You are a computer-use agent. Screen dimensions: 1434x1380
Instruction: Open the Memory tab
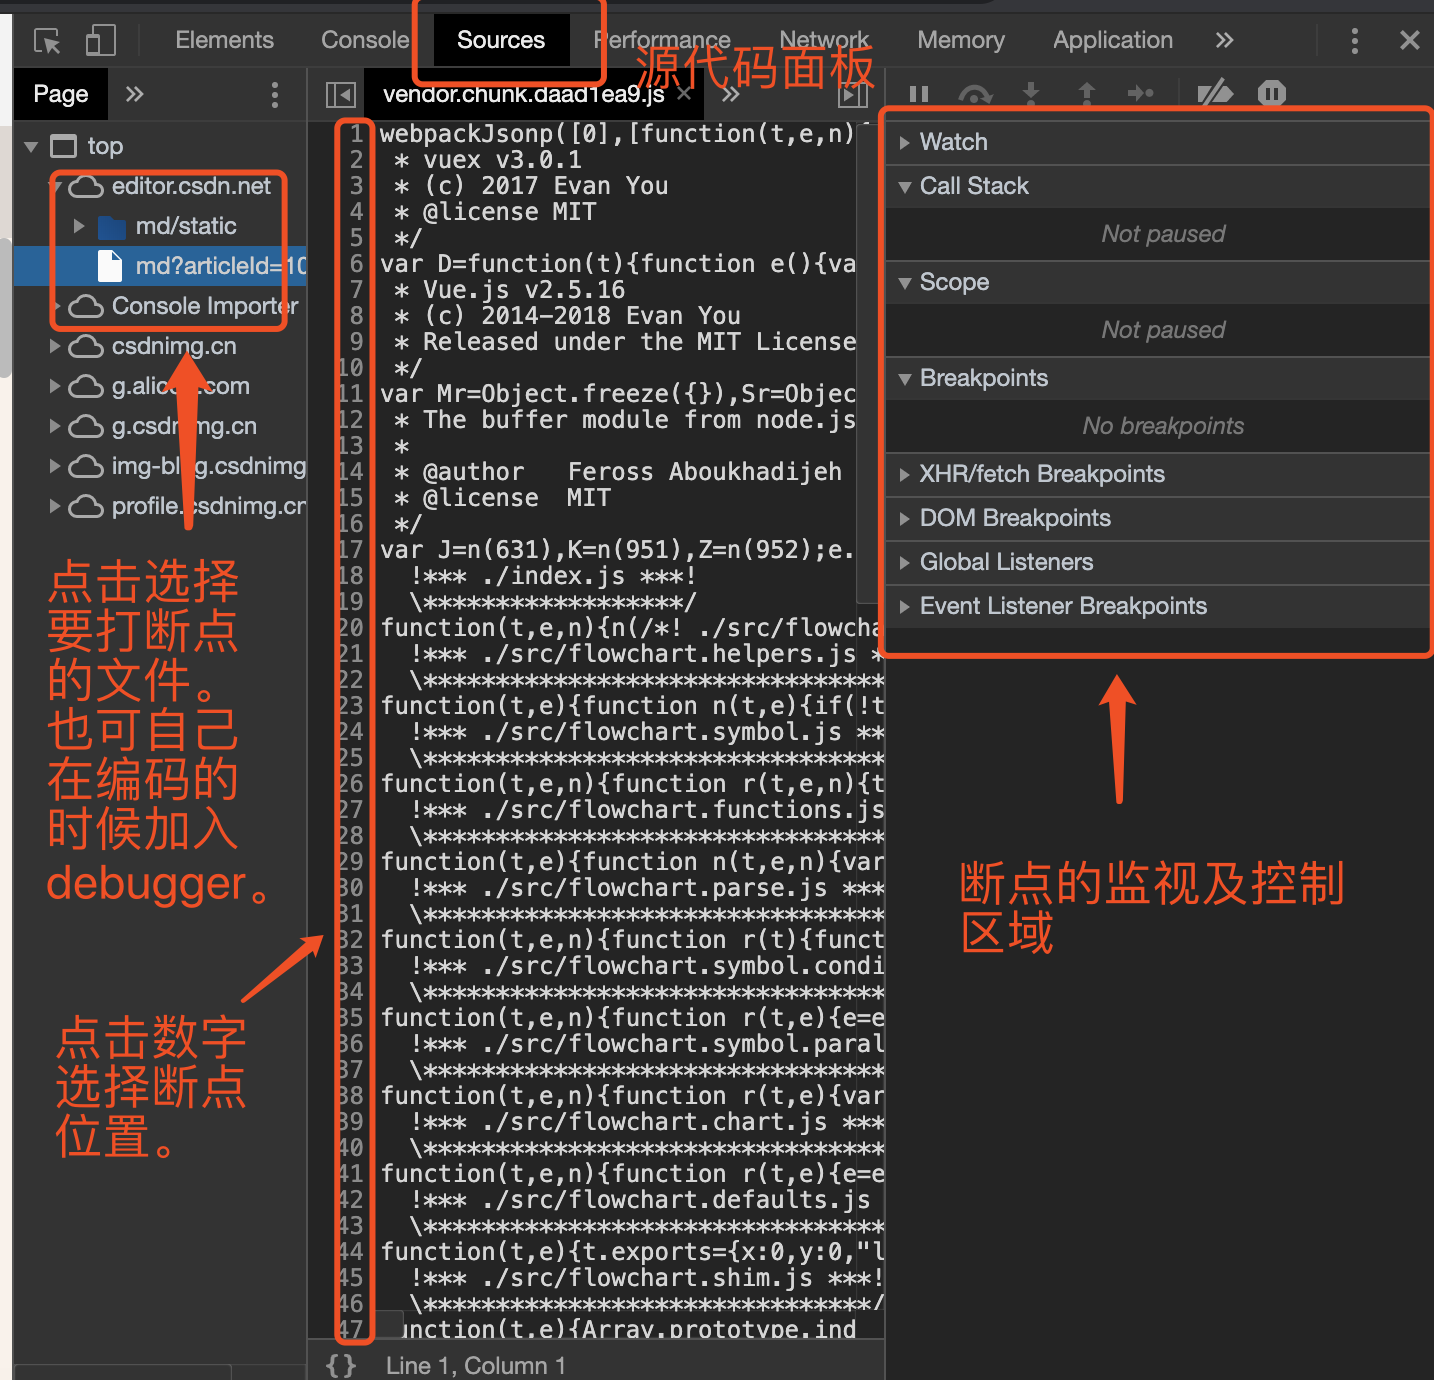coord(961,40)
